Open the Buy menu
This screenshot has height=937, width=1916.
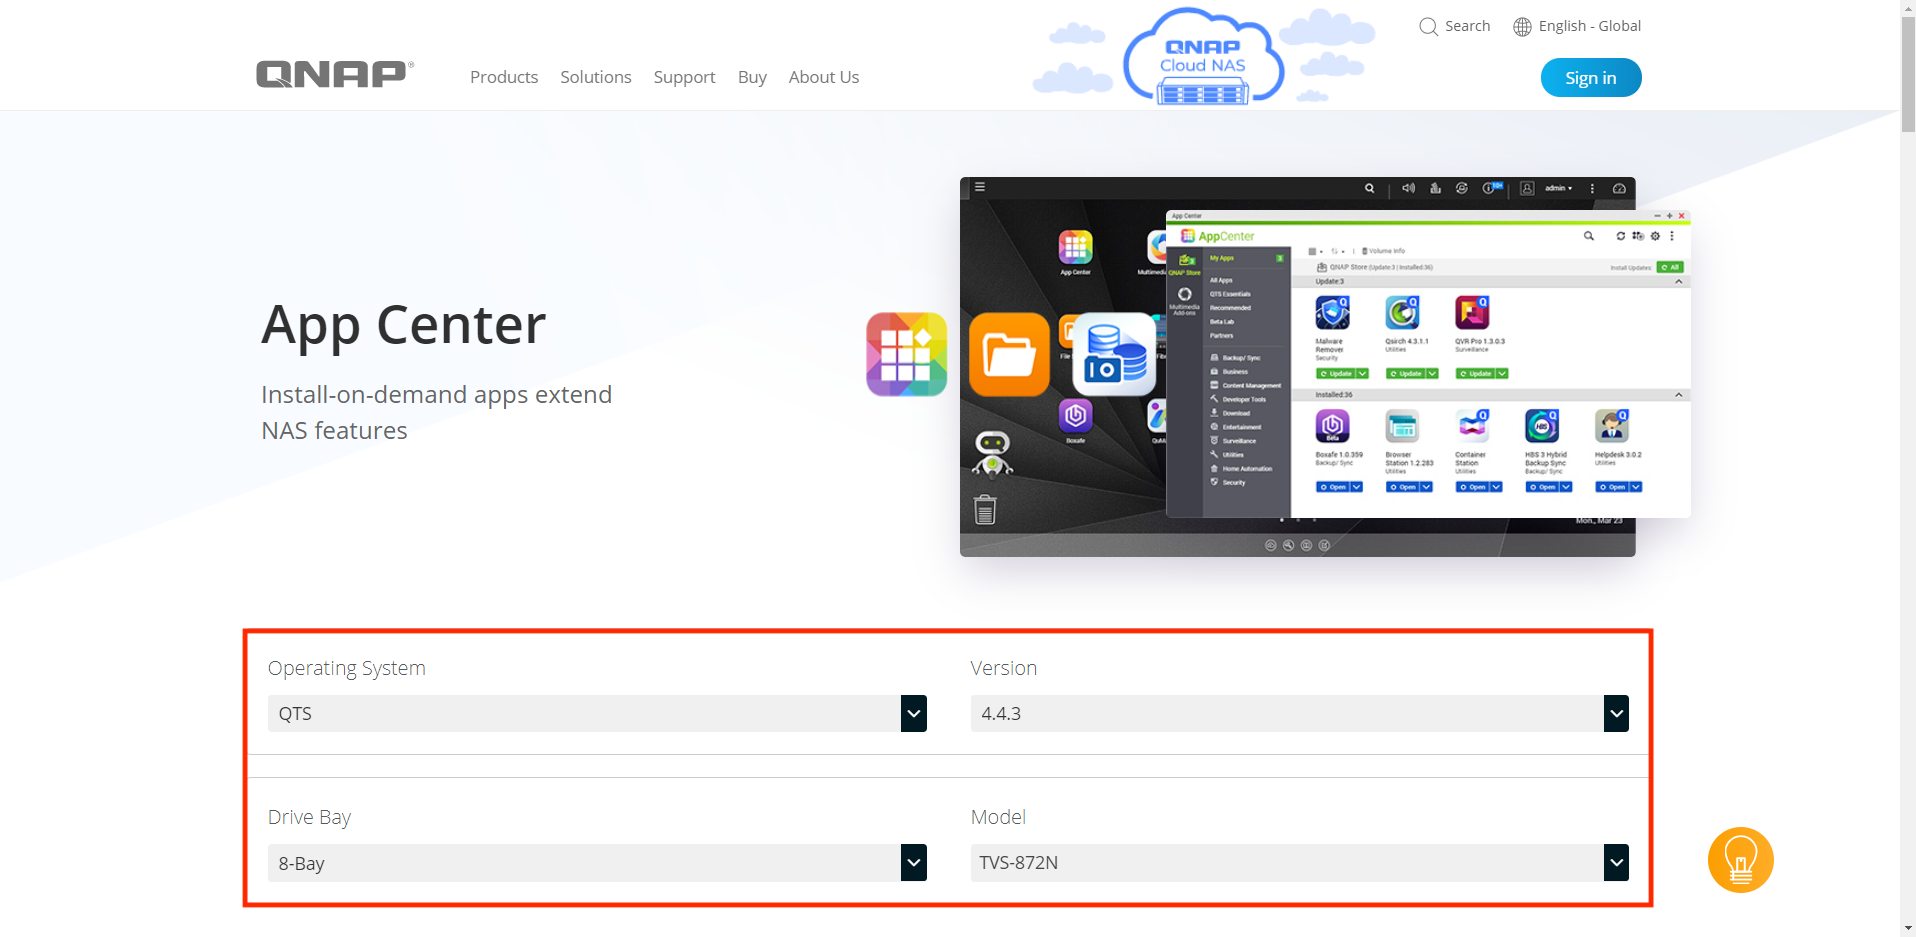[x=752, y=77]
